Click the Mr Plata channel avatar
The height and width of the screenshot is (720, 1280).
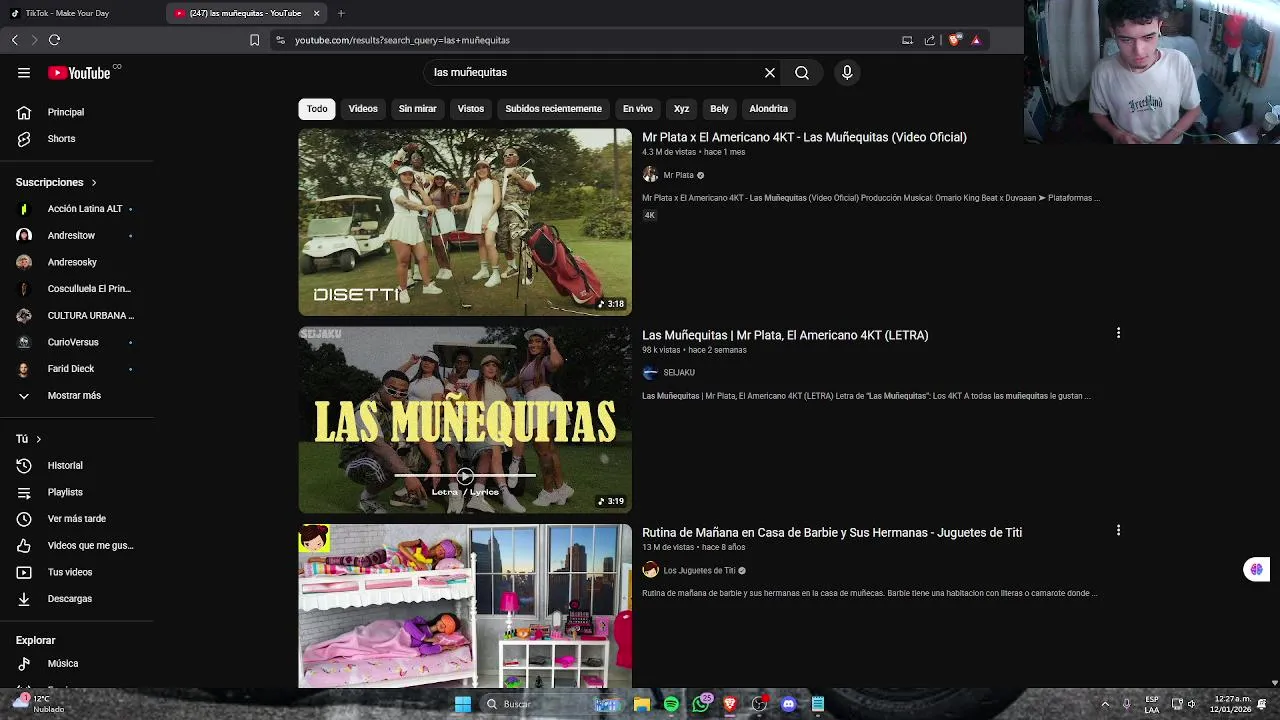(650, 175)
